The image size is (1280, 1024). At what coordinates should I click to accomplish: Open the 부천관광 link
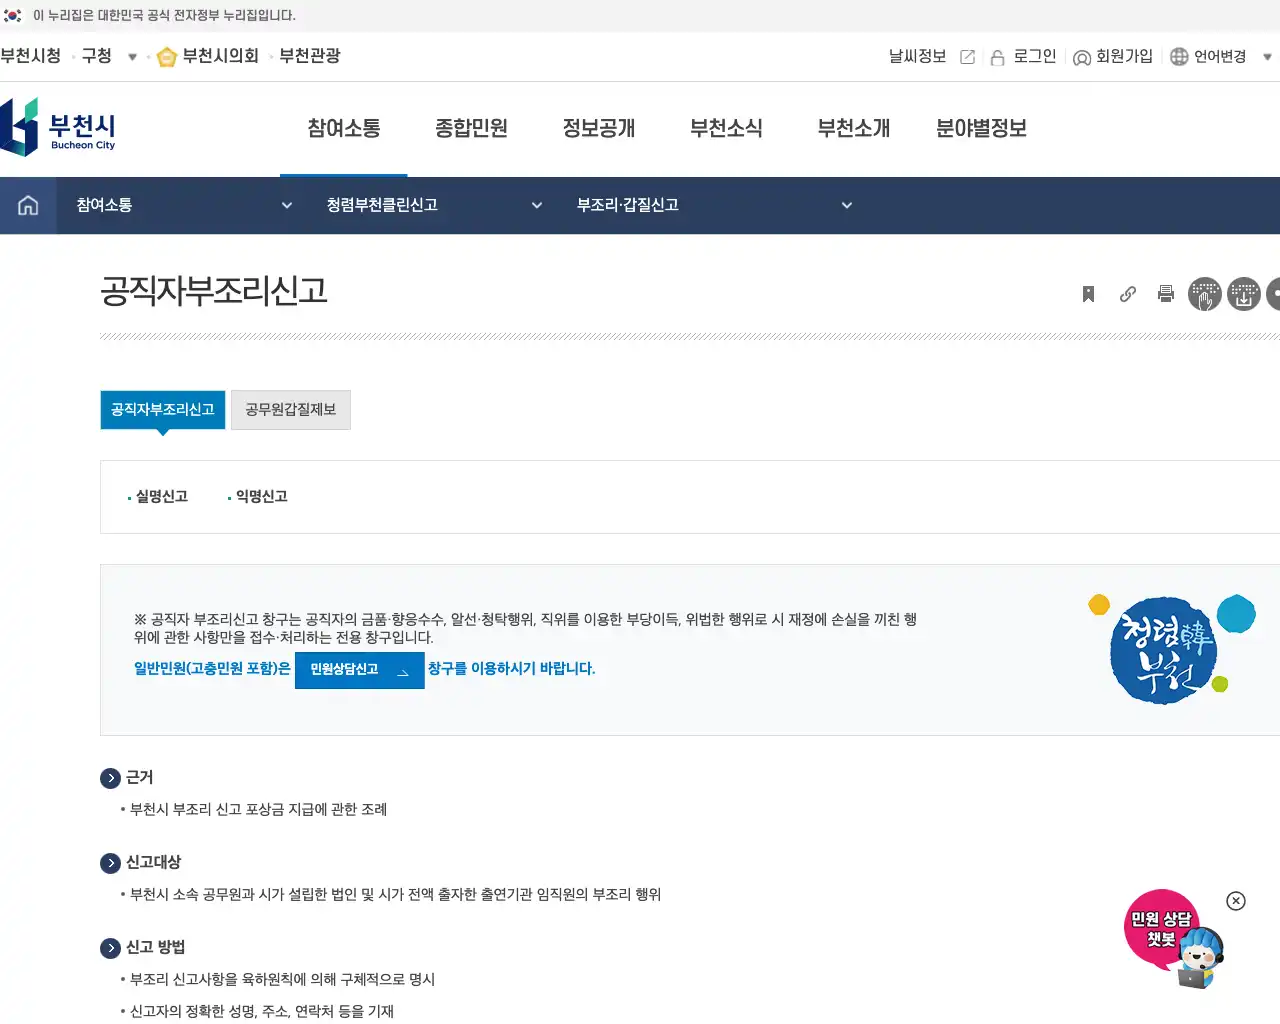click(310, 56)
